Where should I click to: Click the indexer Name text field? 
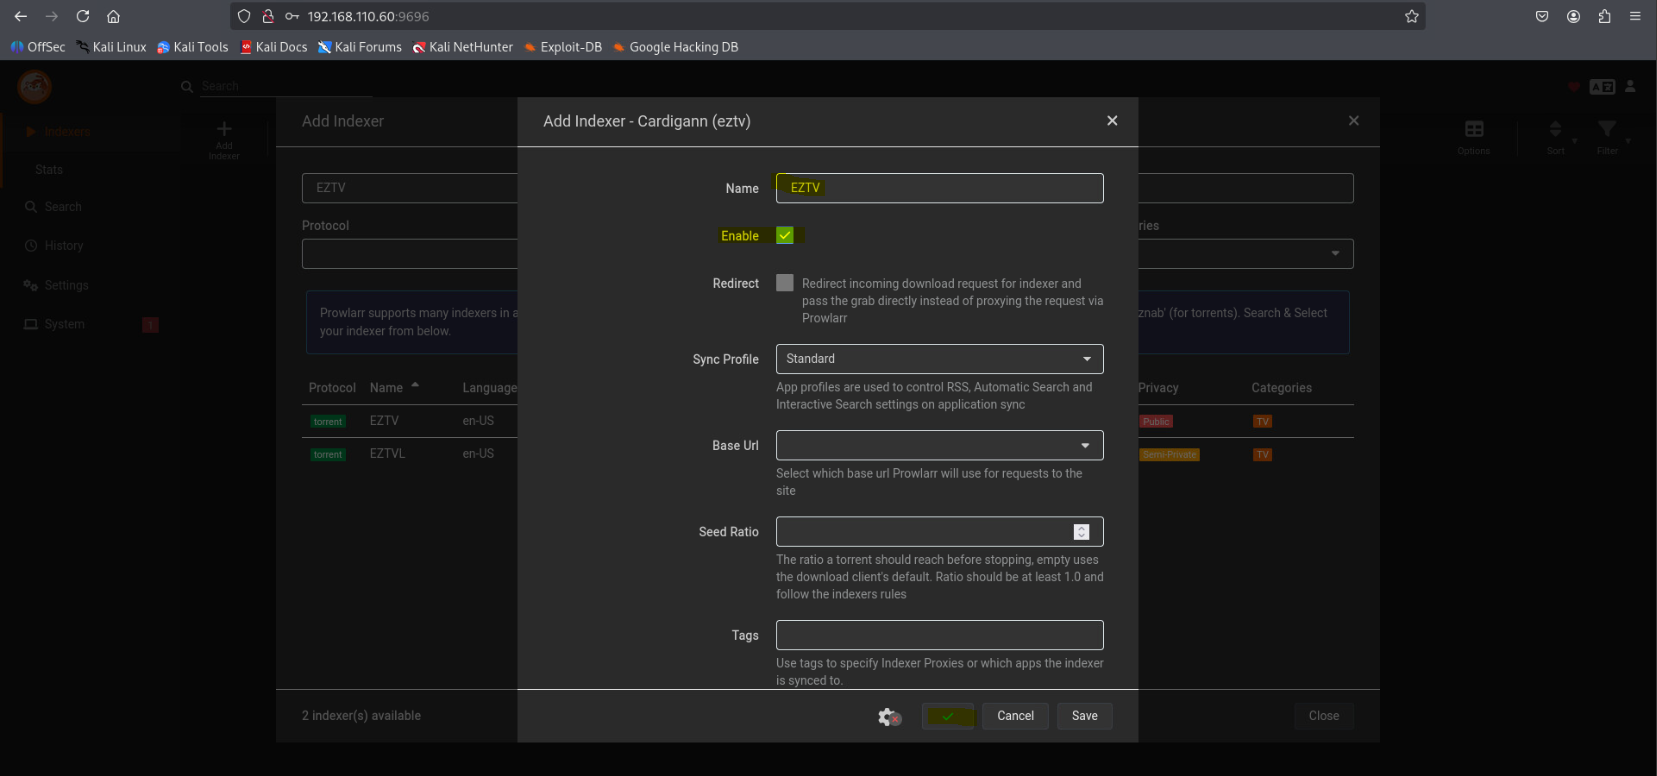point(939,188)
